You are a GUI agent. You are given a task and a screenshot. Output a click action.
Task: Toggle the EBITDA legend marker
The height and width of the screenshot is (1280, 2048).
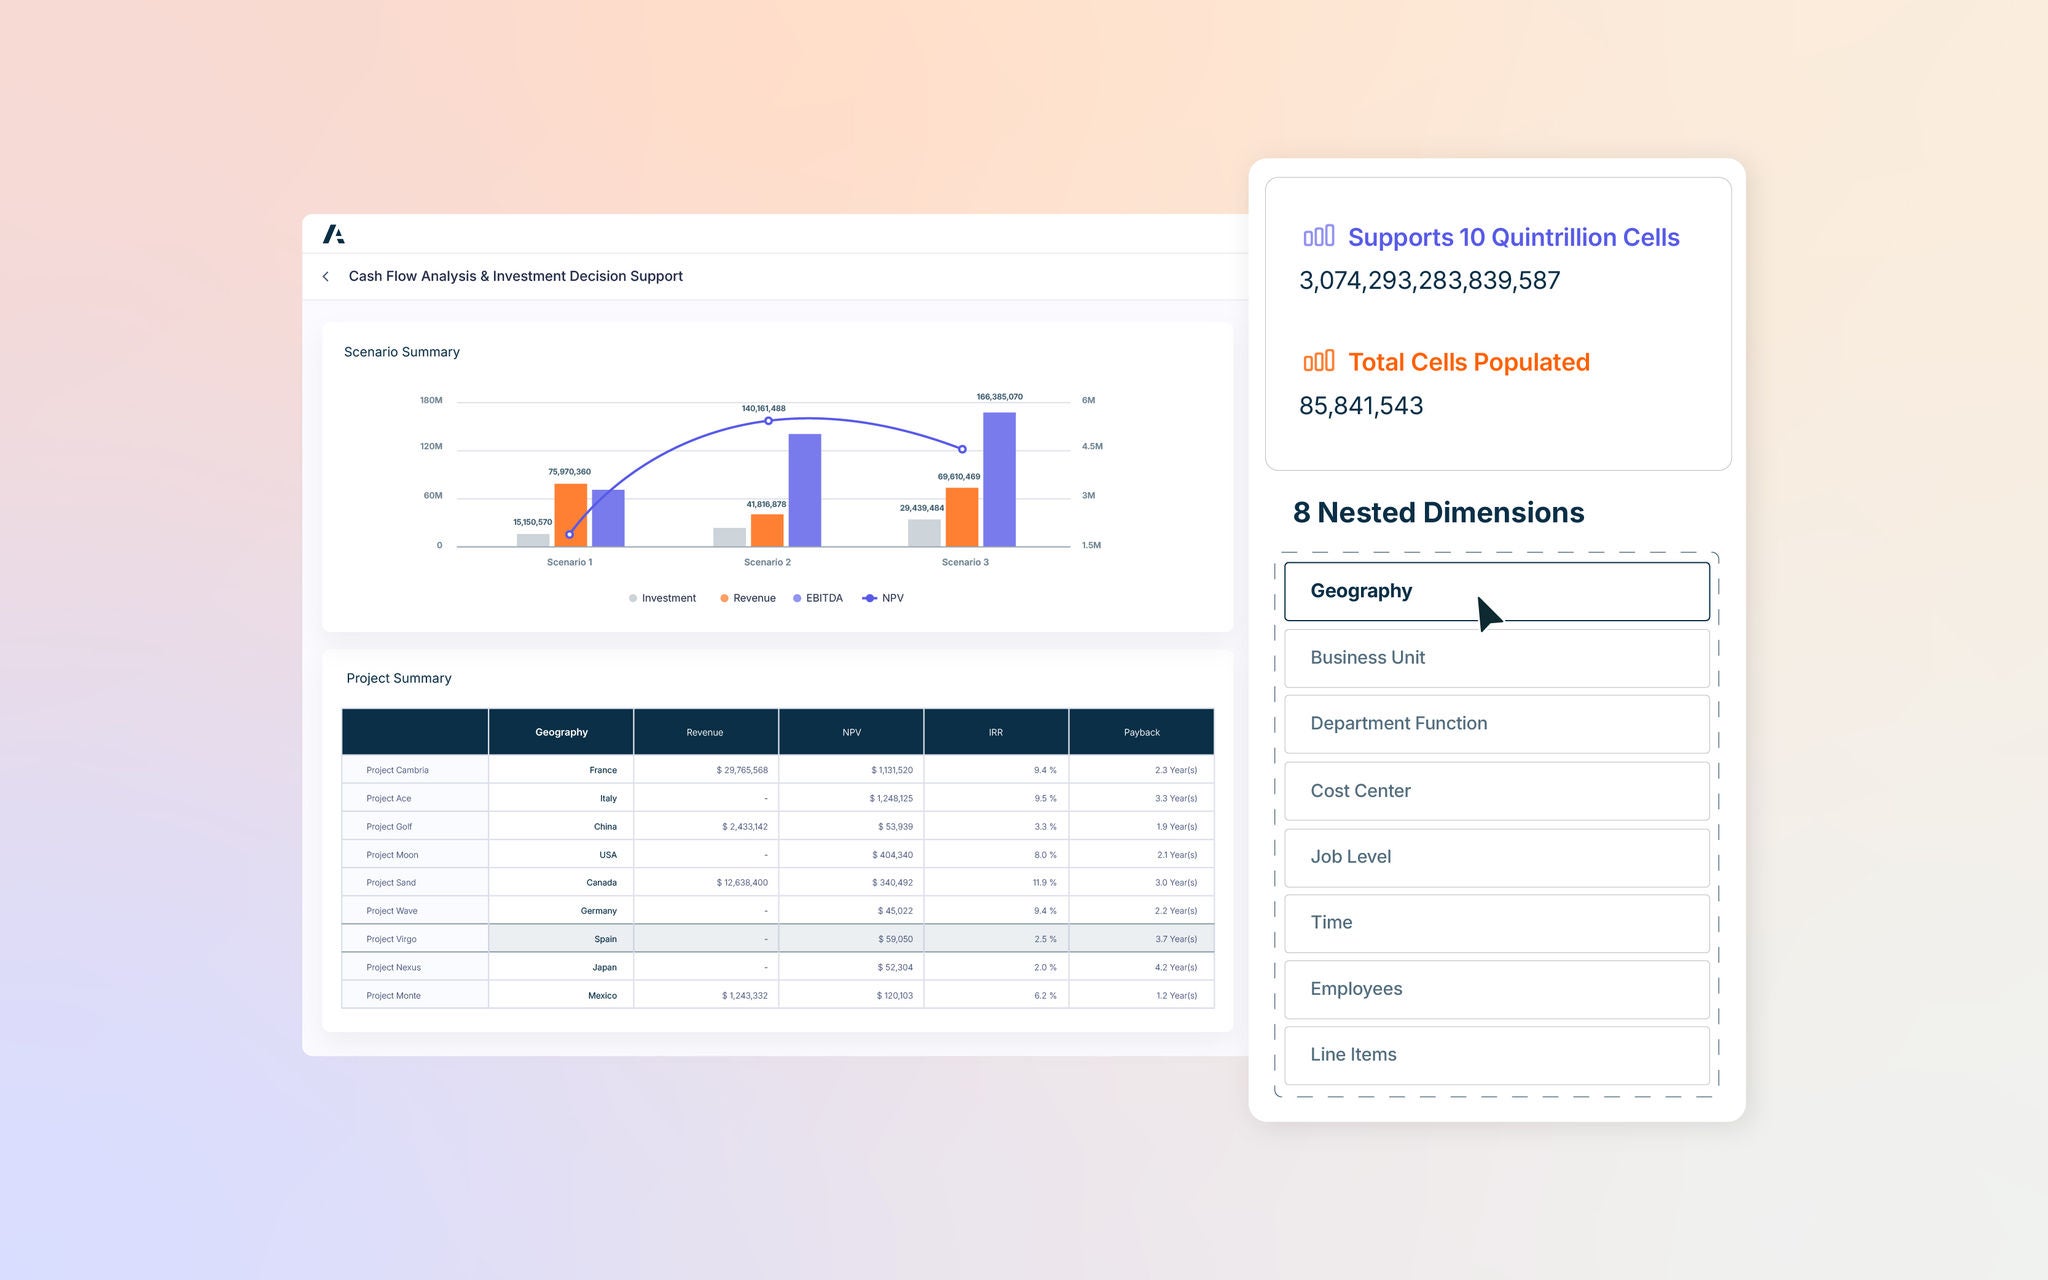pos(797,598)
